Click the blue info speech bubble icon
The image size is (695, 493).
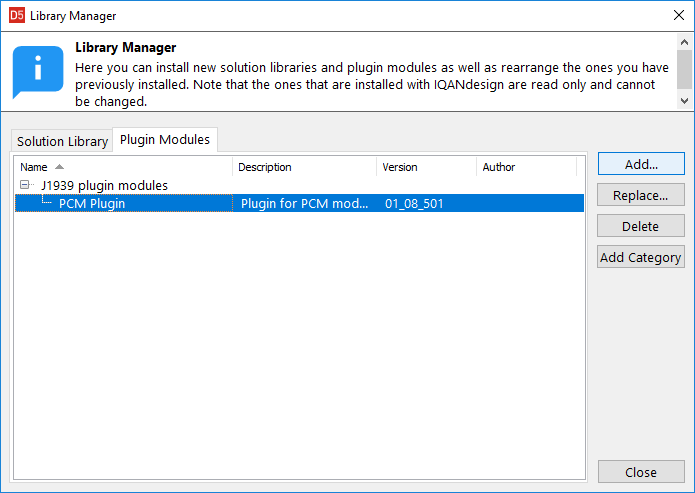[x=38, y=72]
